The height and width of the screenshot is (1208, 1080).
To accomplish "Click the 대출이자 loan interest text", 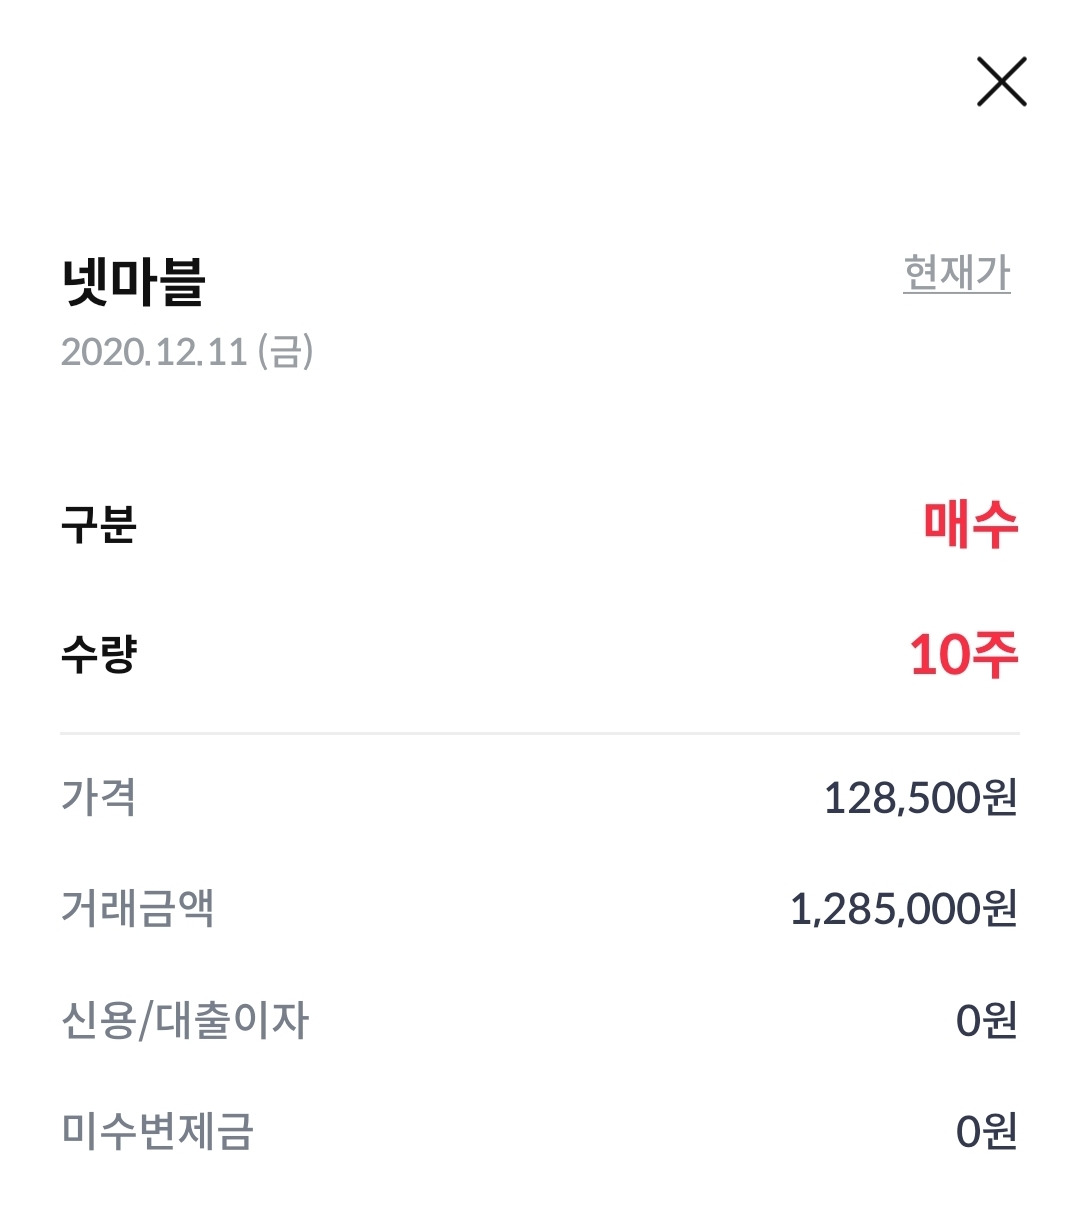I will click(x=232, y=1020).
